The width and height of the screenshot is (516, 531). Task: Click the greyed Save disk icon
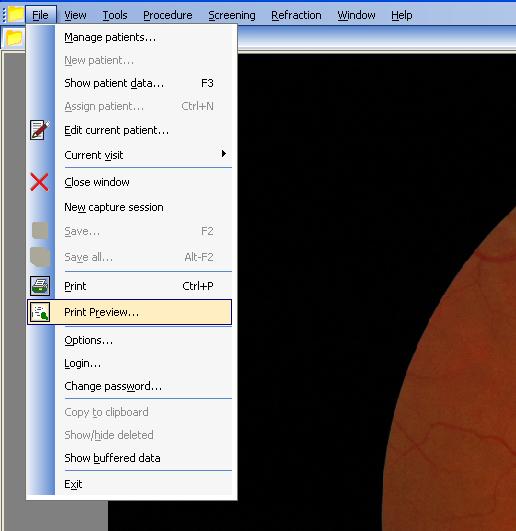tap(40, 231)
